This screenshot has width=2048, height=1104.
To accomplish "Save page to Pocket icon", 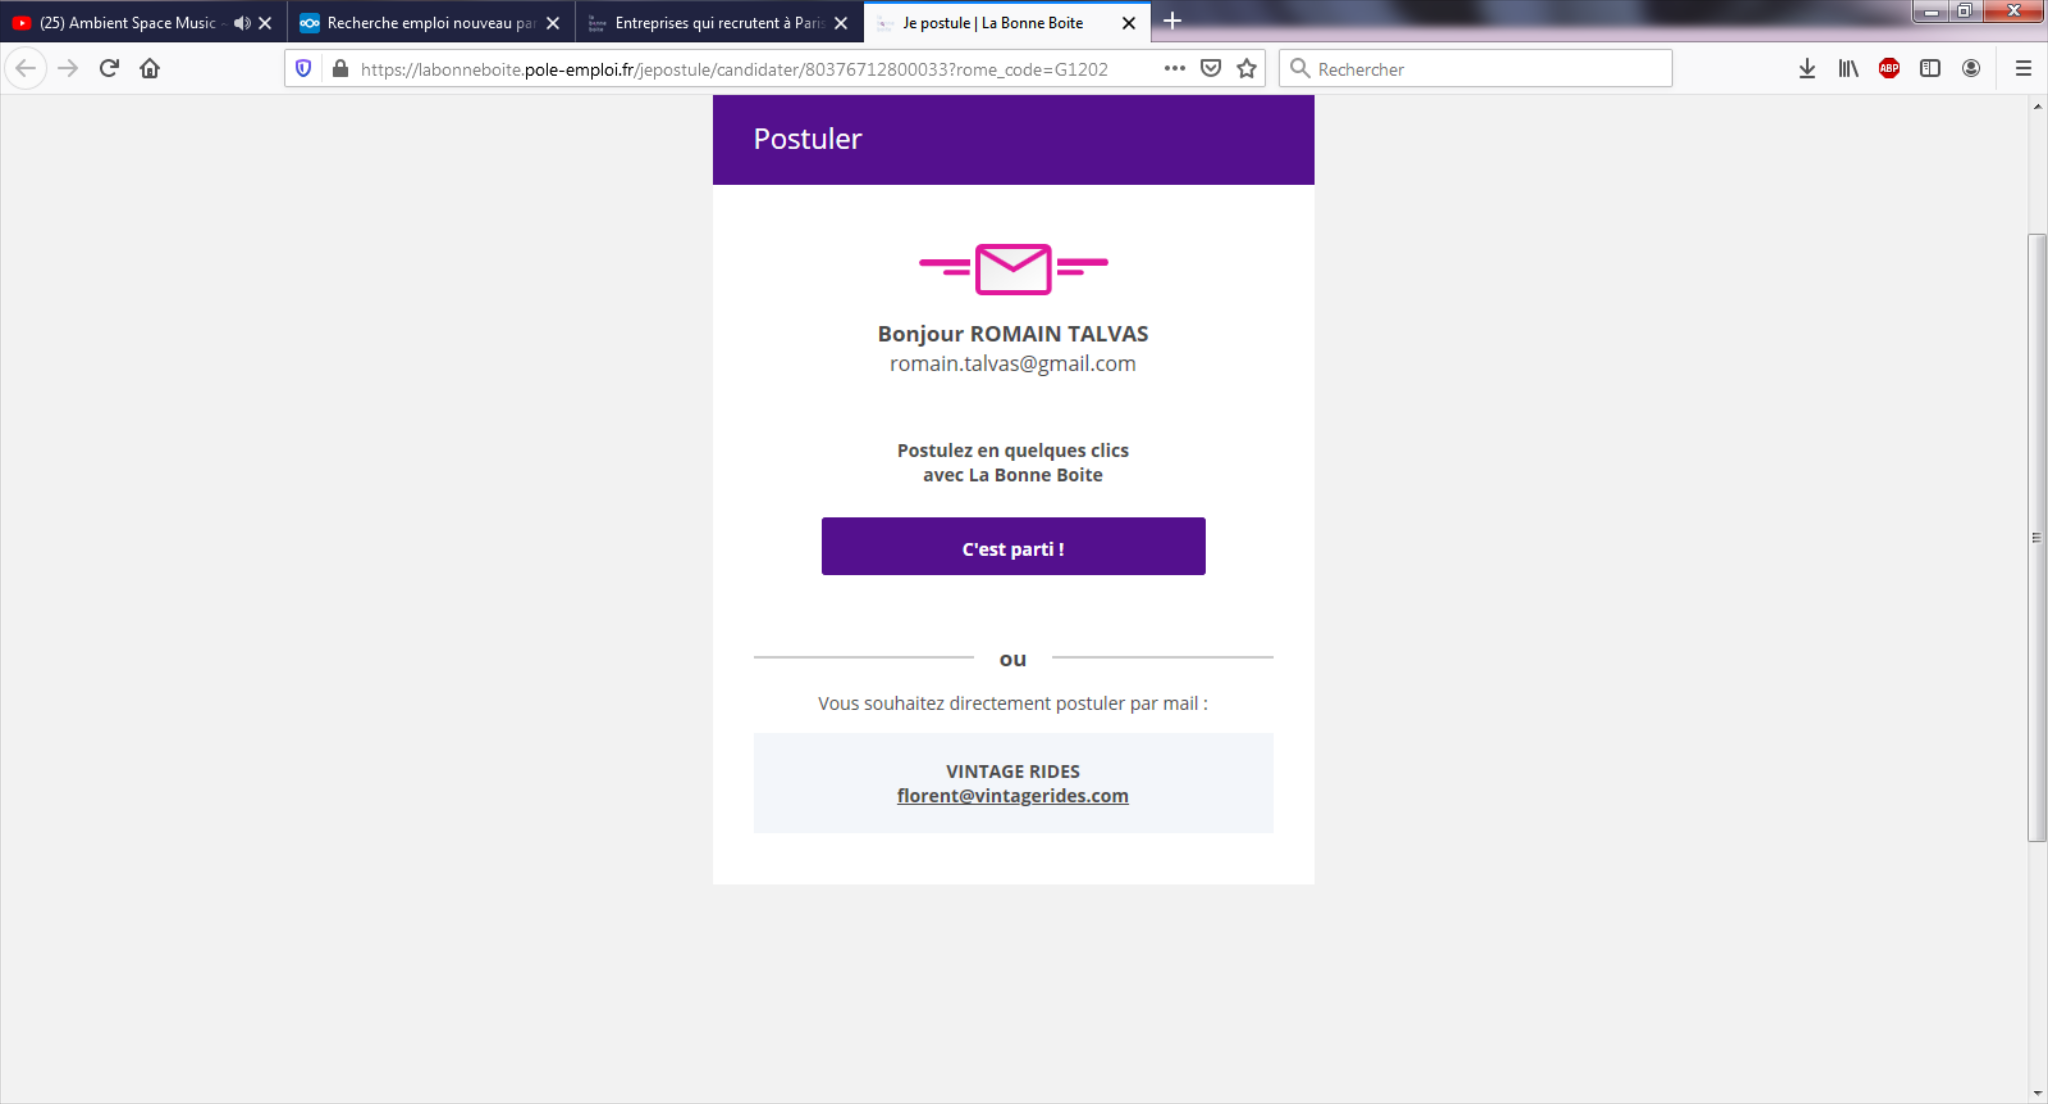I will (1210, 68).
